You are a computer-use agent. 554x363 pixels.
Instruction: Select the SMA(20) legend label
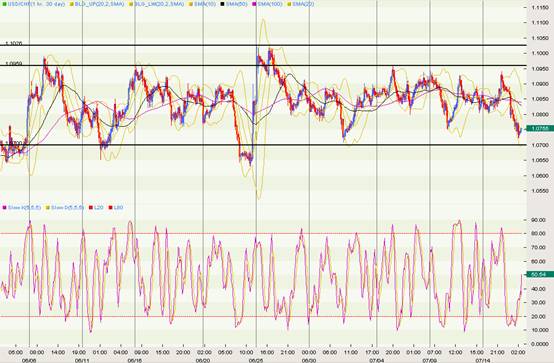tap(303, 4)
